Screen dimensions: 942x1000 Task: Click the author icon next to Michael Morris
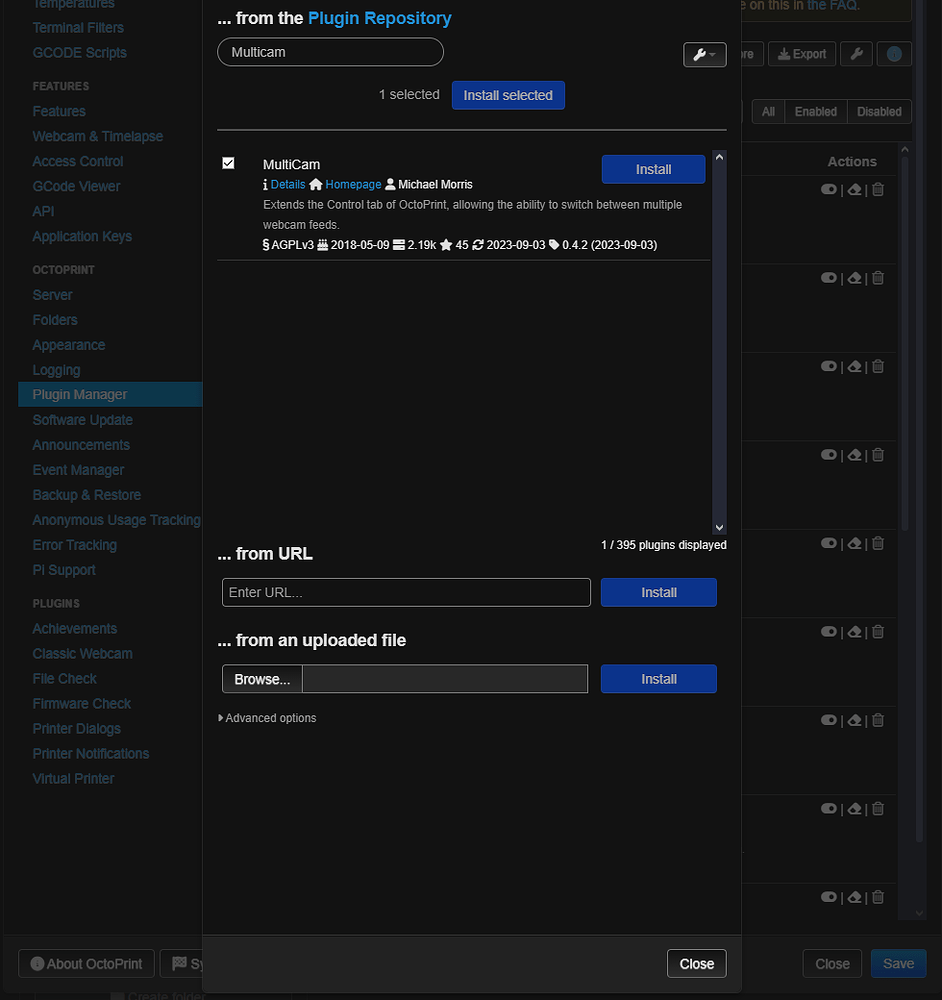pyautogui.click(x=393, y=184)
